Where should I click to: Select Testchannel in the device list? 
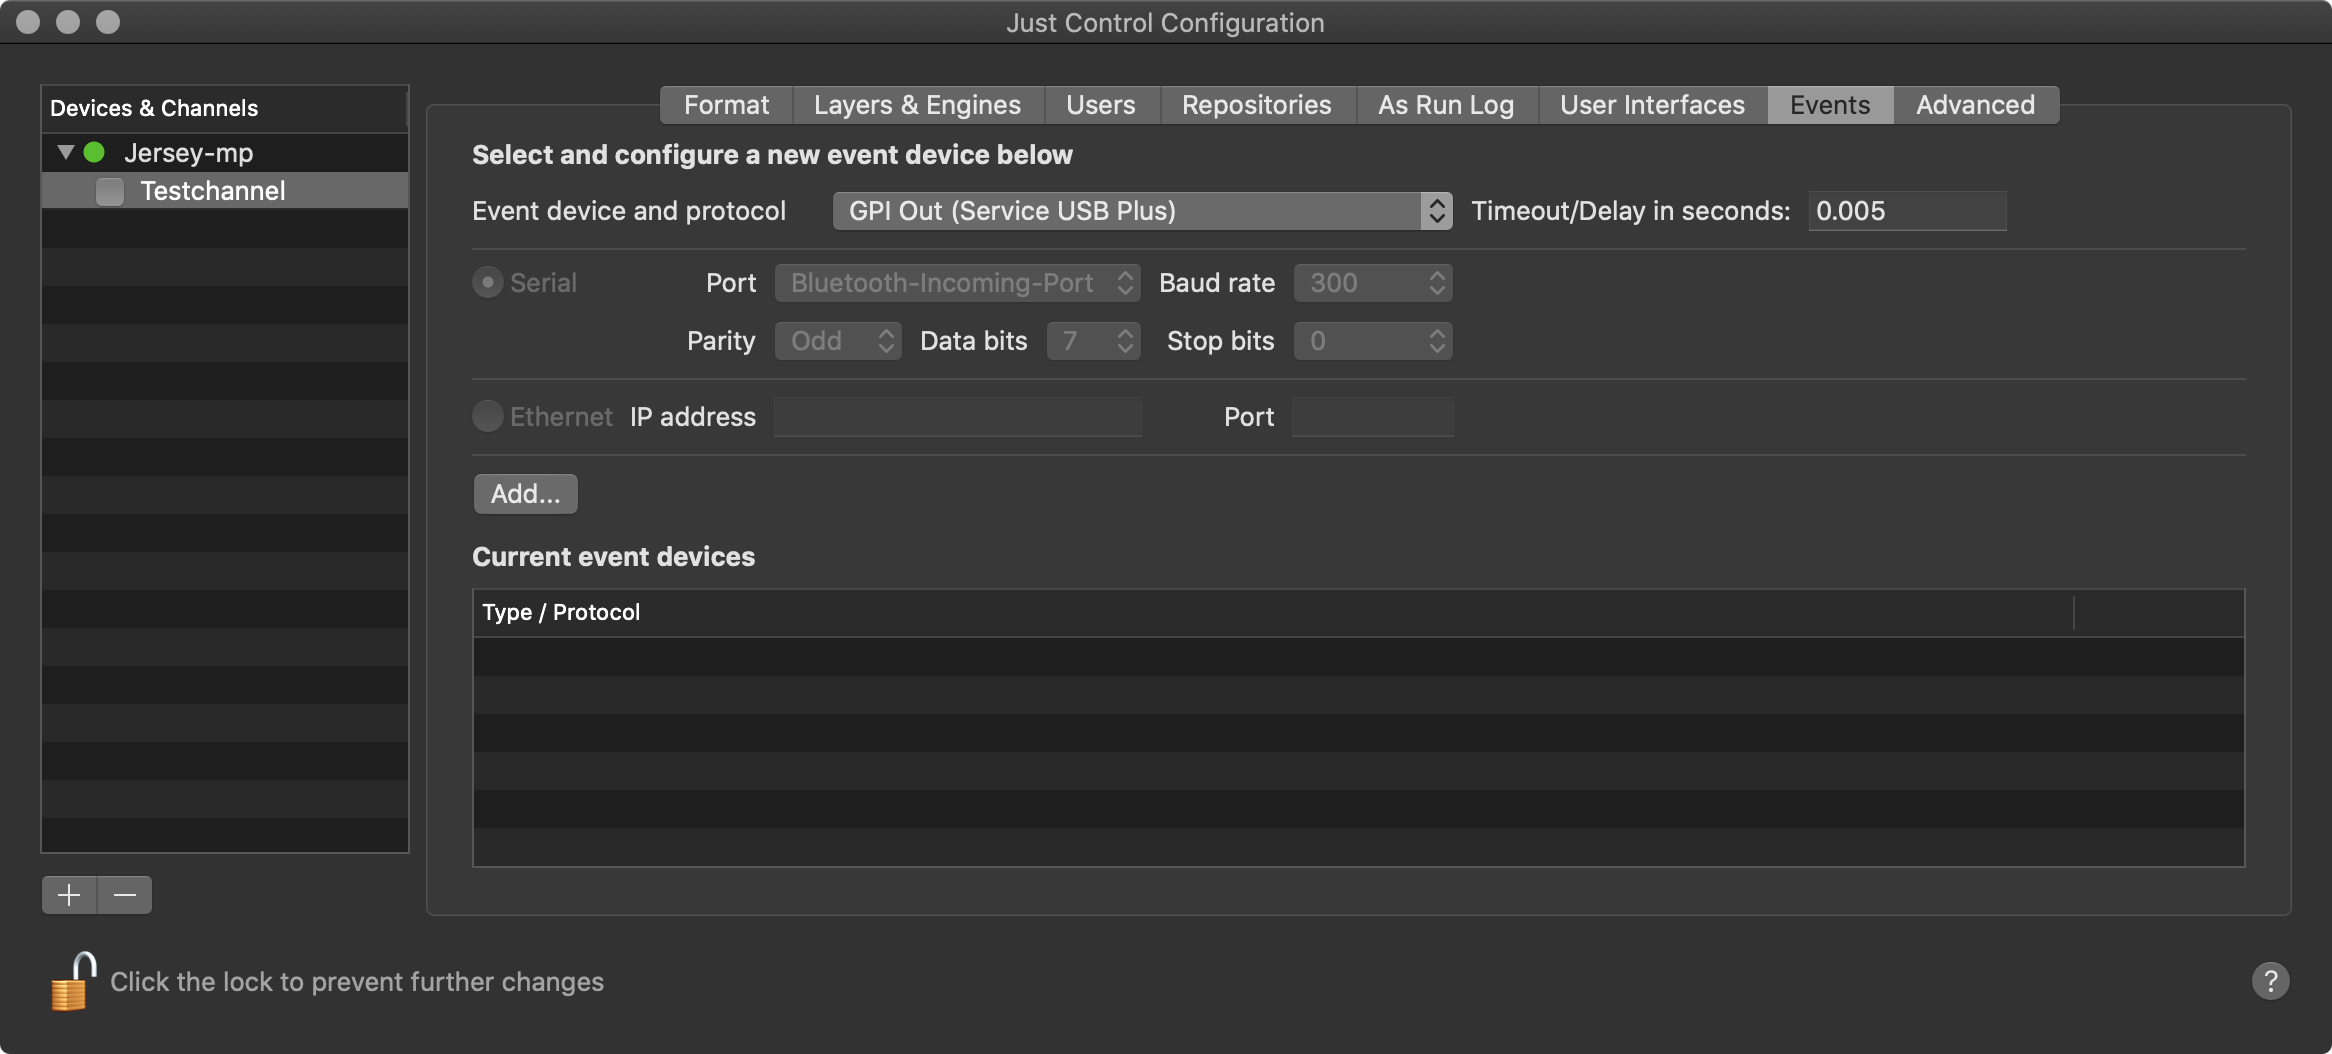tap(225, 191)
